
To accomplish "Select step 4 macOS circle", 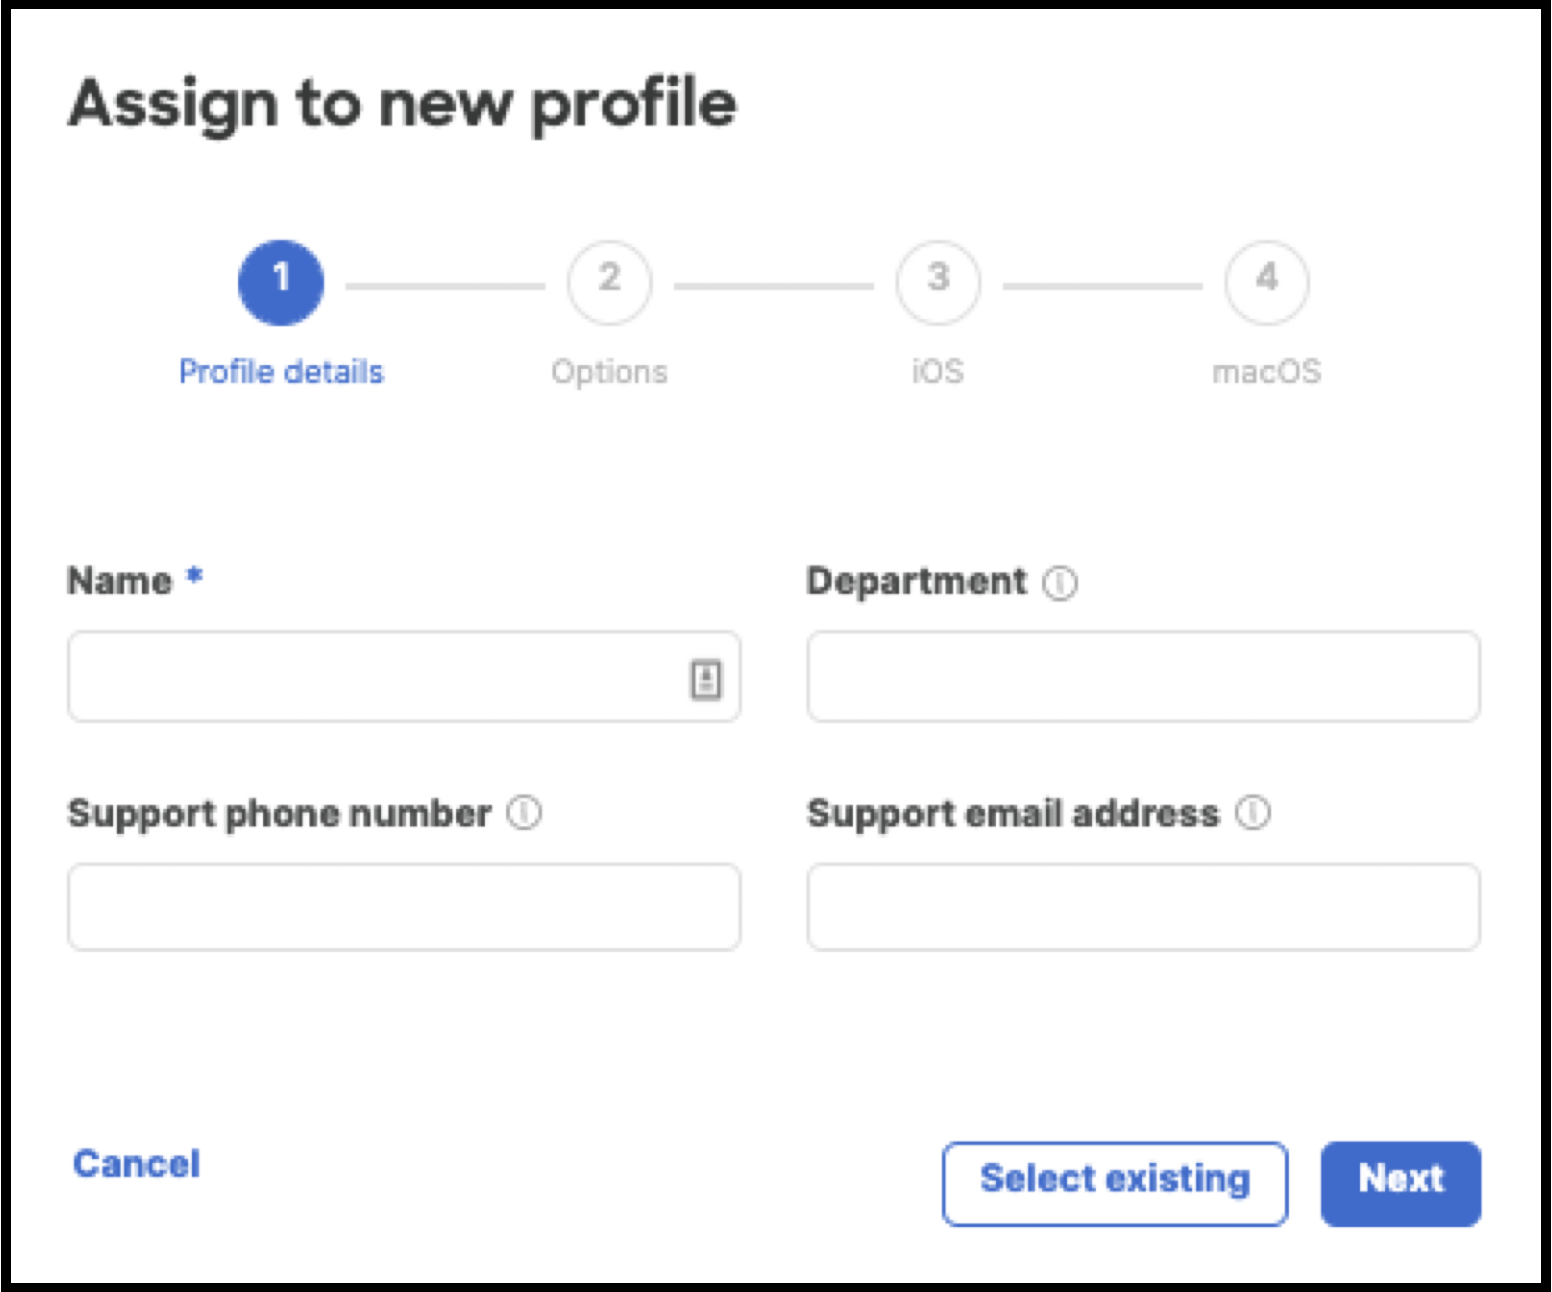I will (1266, 283).
